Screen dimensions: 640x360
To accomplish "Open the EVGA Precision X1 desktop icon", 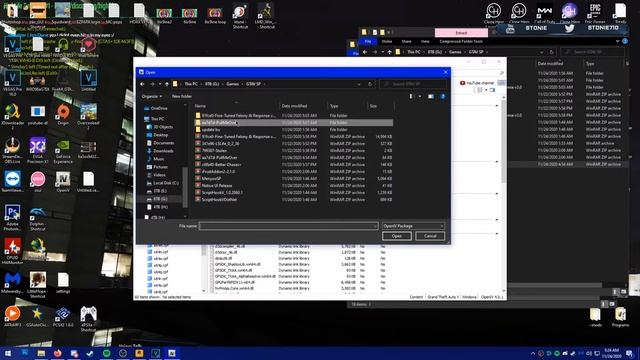I will click(x=38, y=151).
